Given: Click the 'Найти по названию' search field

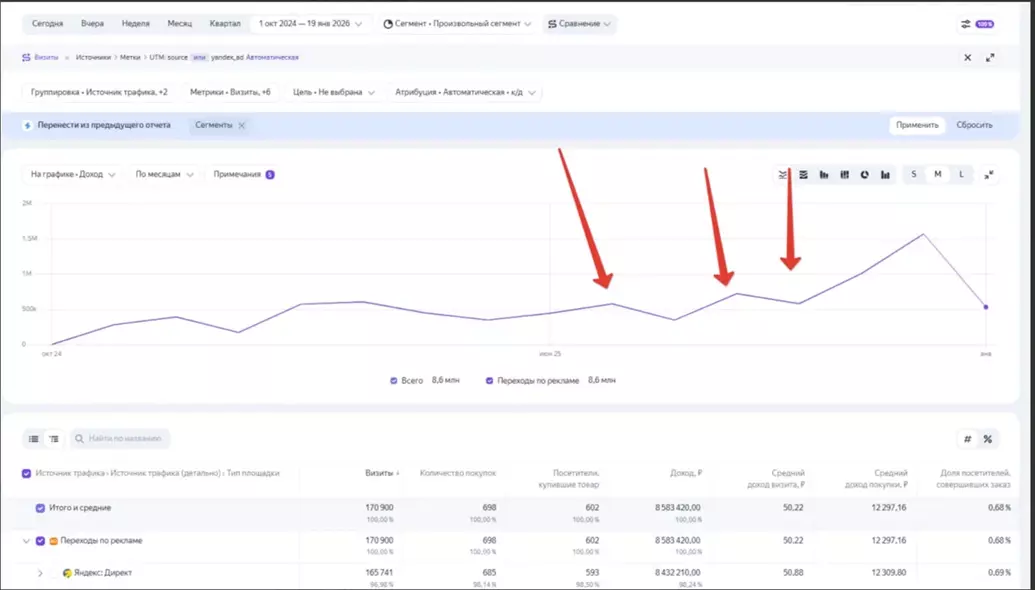Looking at the screenshot, I should point(125,438).
